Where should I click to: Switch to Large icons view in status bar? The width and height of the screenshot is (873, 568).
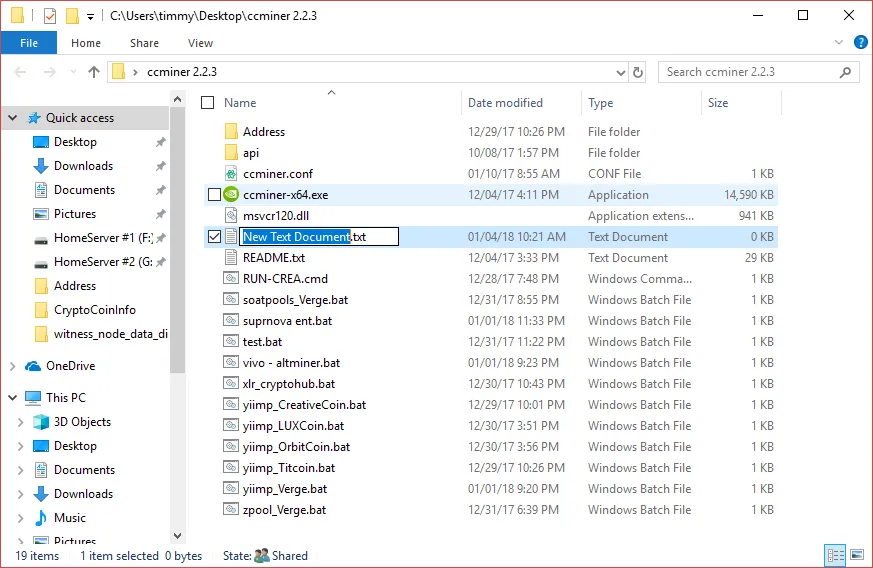[857, 555]
